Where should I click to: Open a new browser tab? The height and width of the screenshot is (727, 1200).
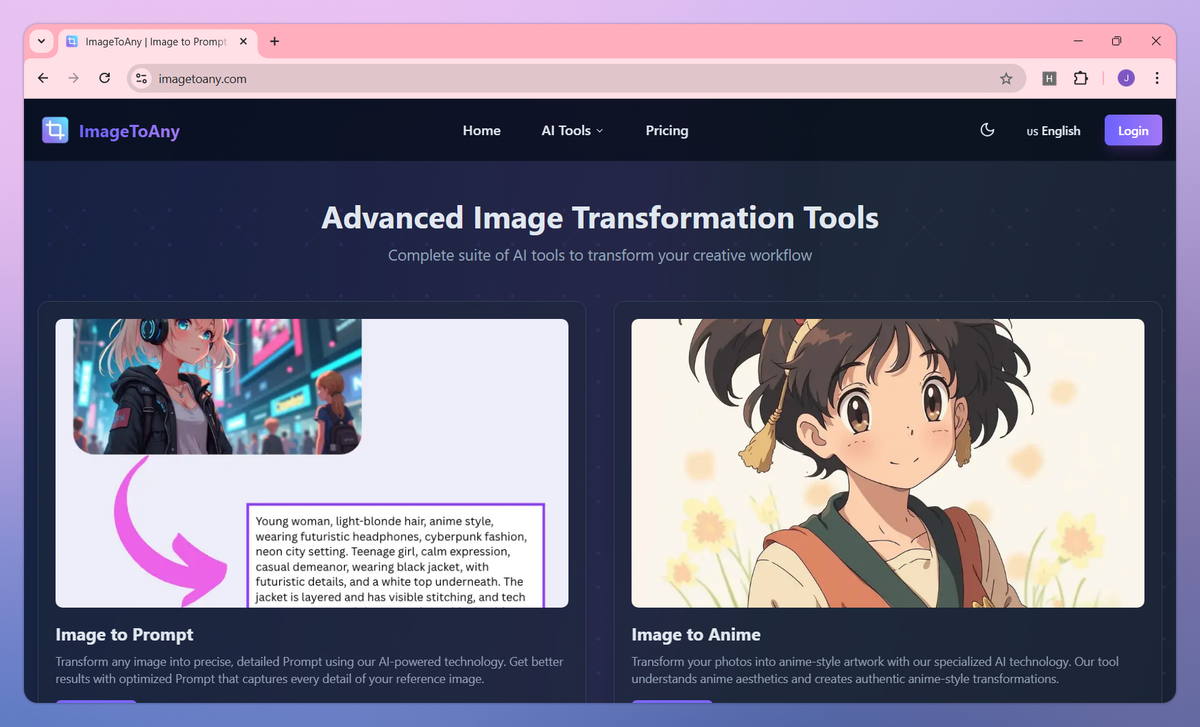click(x=275, y=41)
